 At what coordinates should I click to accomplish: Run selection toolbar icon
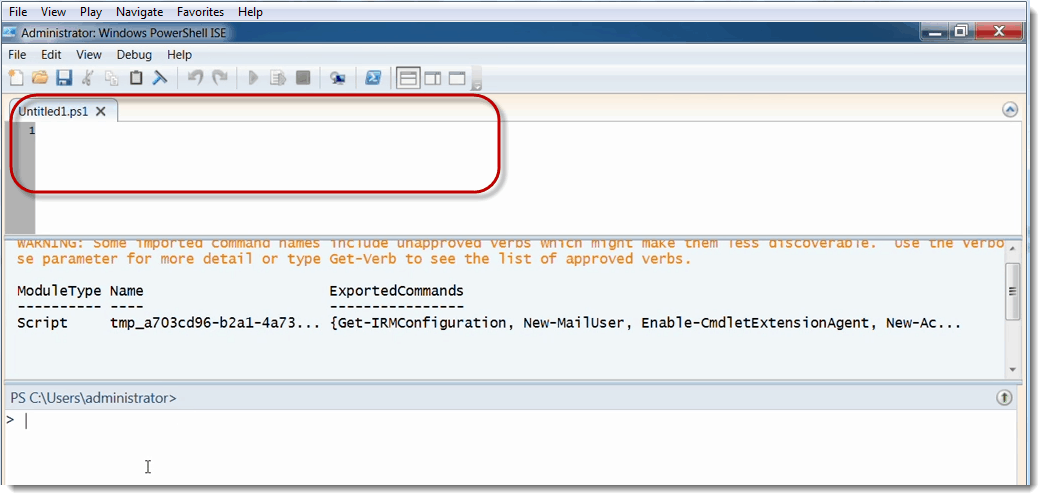click(x=278, y=78)
